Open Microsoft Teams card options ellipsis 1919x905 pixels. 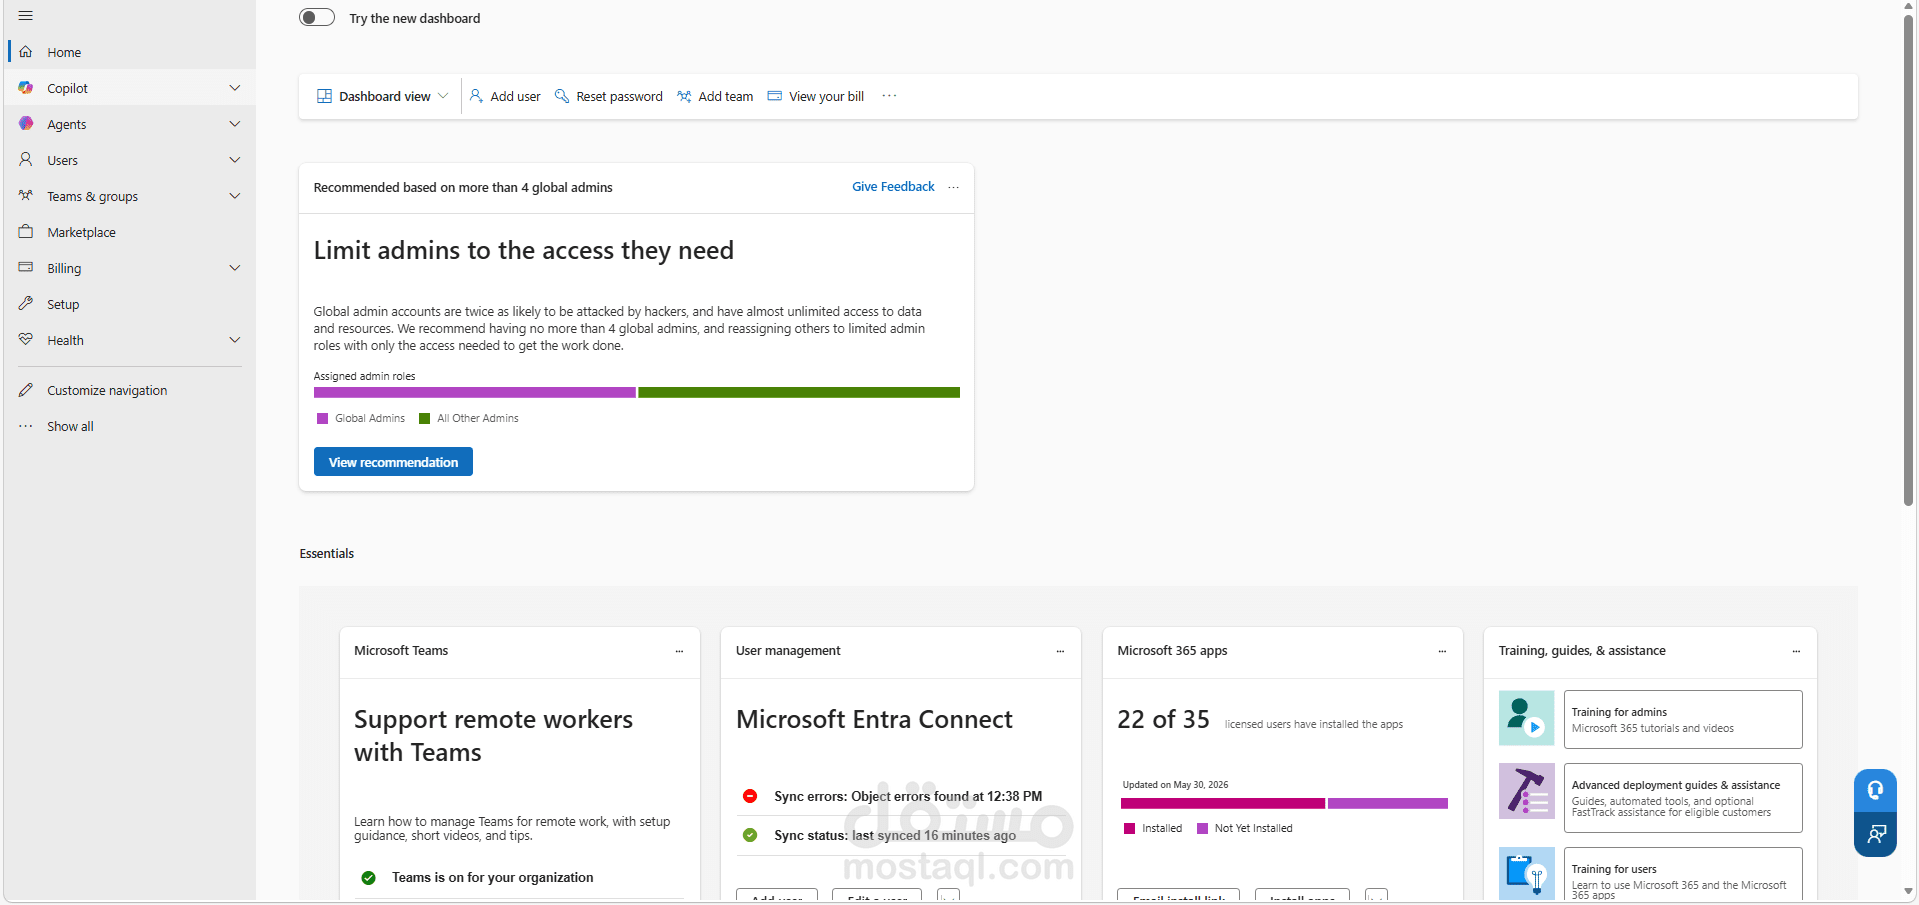679,651
